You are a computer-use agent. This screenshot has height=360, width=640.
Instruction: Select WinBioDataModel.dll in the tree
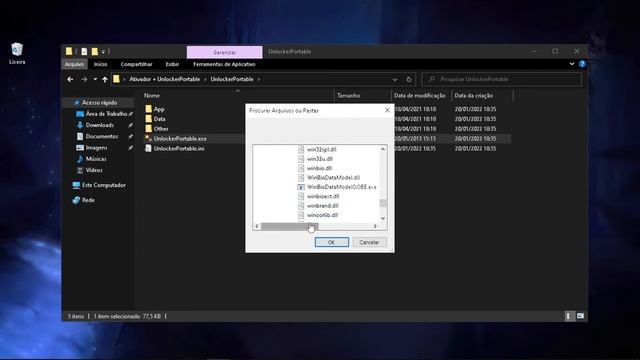pos(333,178)
